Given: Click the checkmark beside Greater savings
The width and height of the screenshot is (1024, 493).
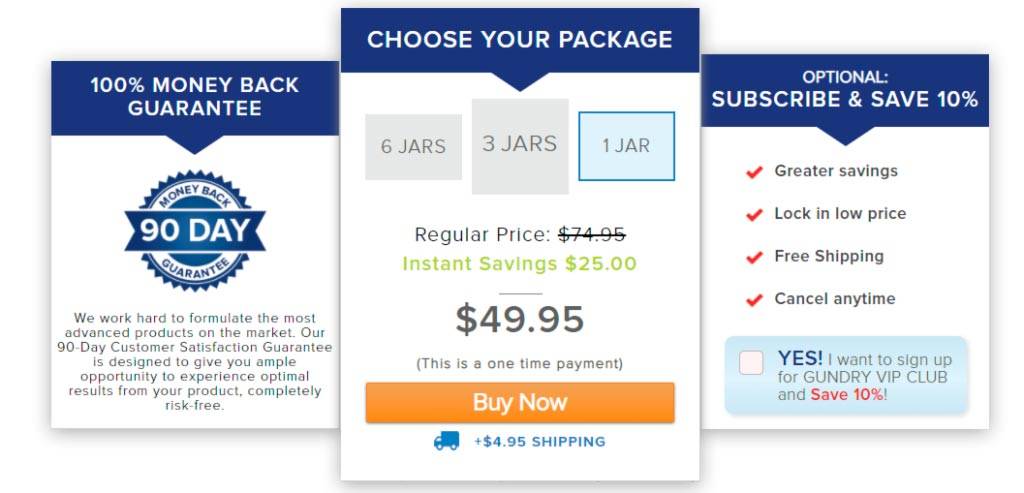Looking at the screenshot, I should 754,172.
